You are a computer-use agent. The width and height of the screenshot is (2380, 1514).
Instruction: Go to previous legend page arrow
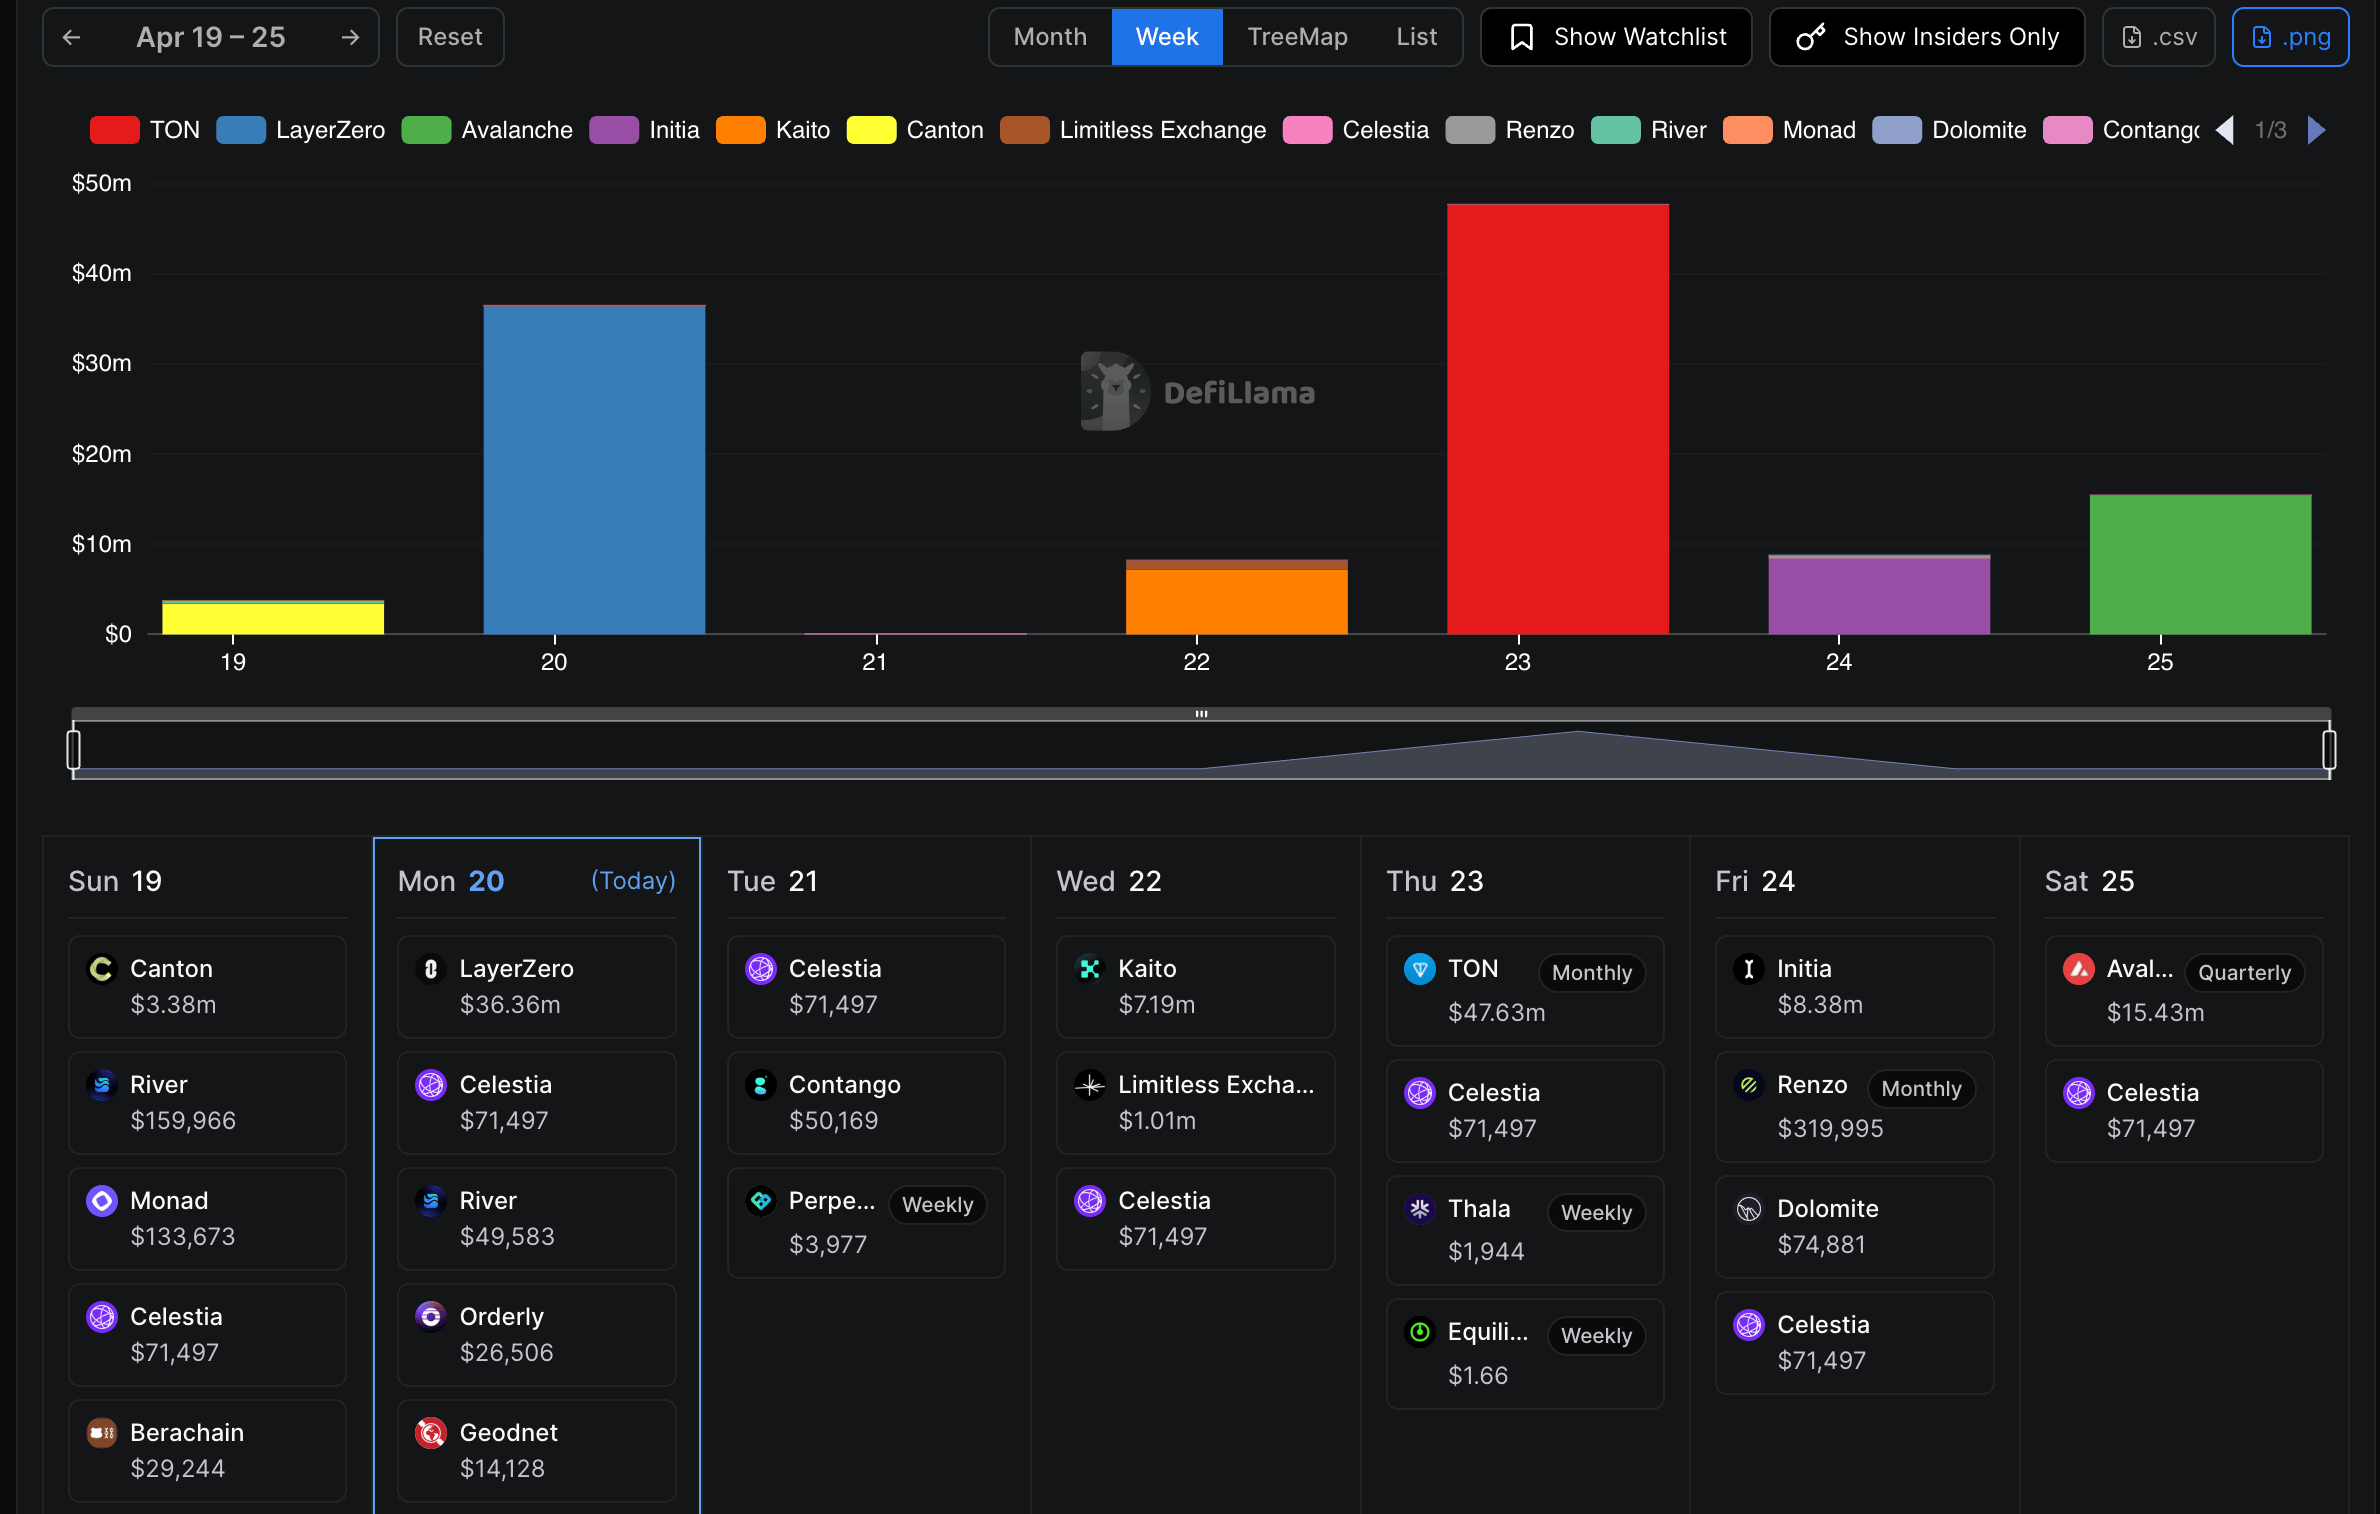[2226, 130]
